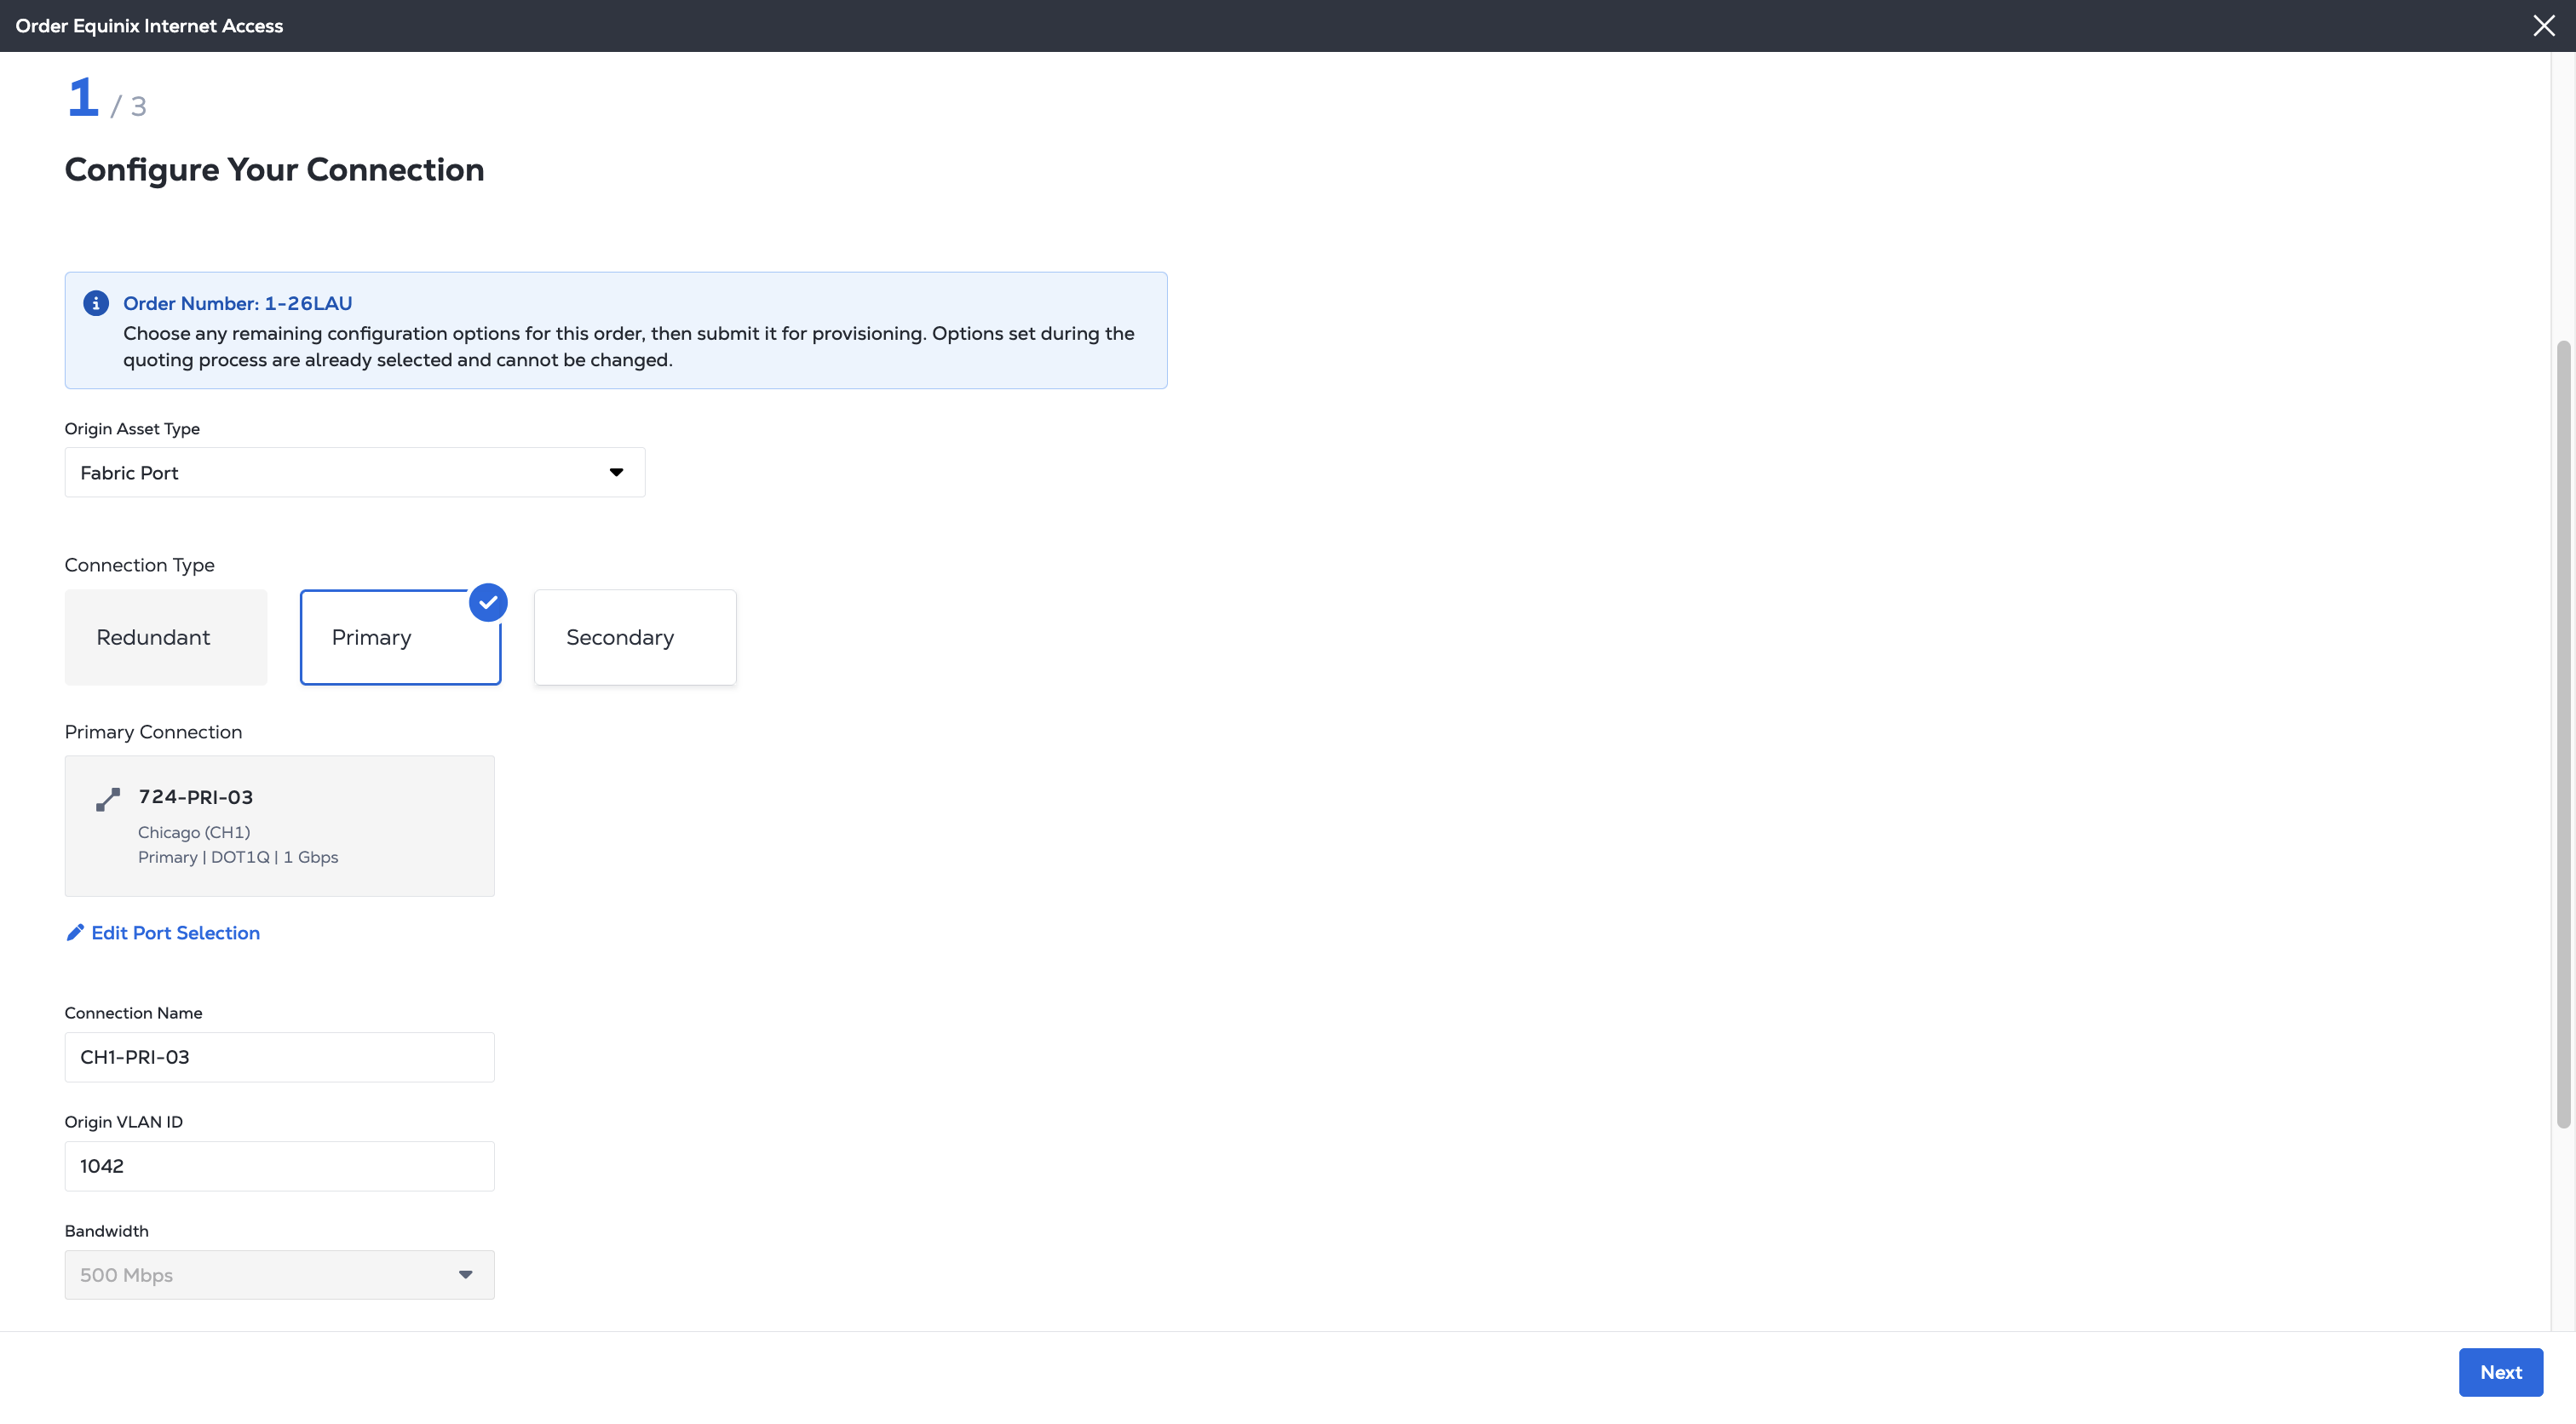Click the info icon in order banner
This screenshot has width=2576, height=1424.
pos(96,303)
